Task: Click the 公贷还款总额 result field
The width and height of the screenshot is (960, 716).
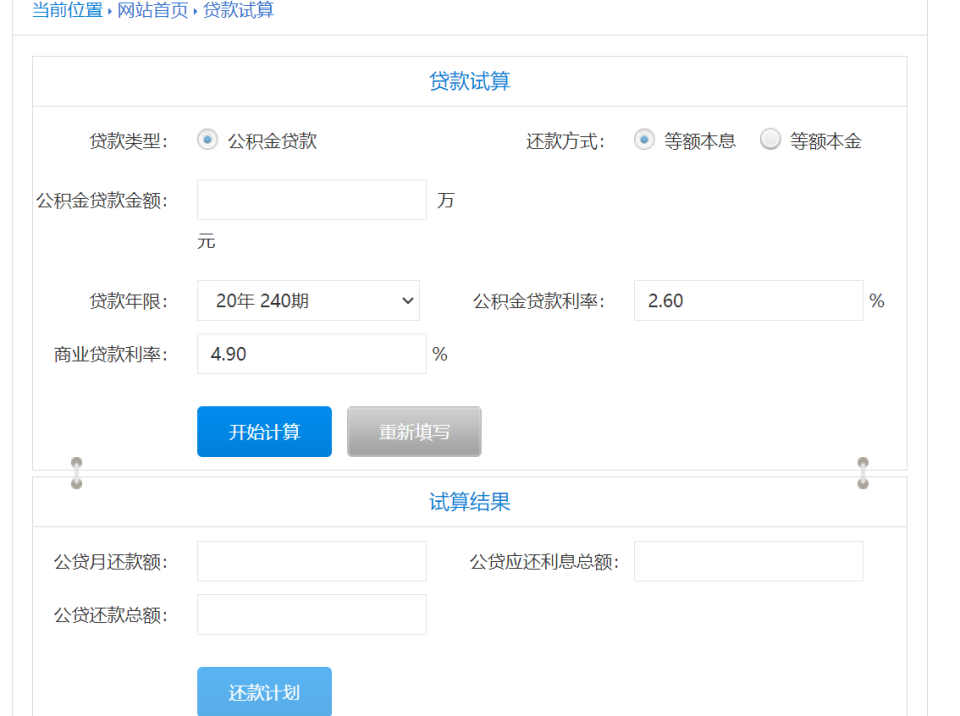Action: pos(310,614)
